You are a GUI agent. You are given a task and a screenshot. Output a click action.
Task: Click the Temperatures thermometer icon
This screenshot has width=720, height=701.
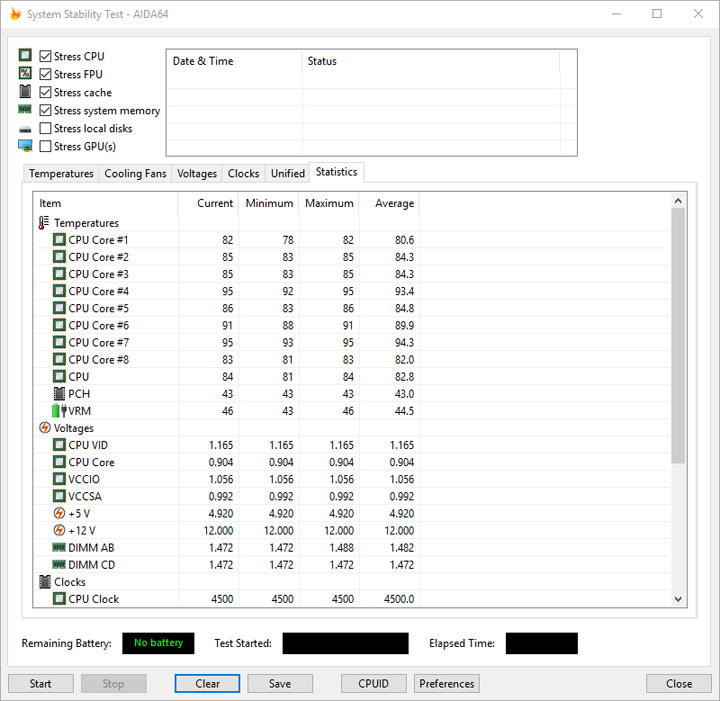pos(44,223)
